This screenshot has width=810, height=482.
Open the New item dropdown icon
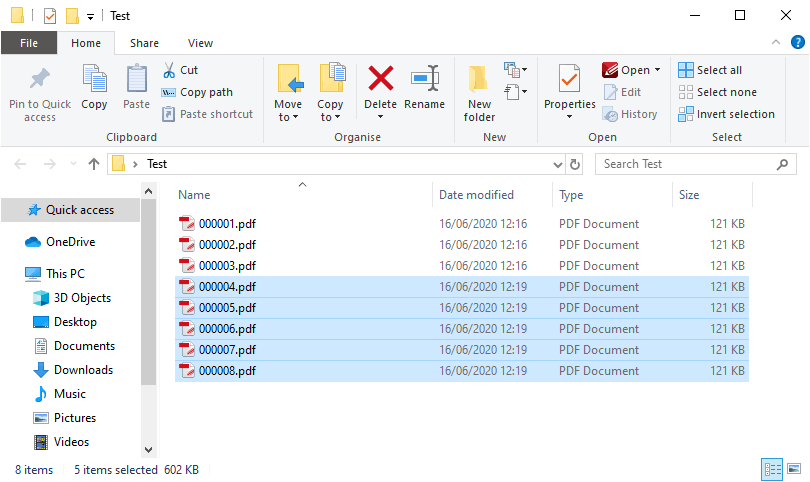click(x=516, y=70)
